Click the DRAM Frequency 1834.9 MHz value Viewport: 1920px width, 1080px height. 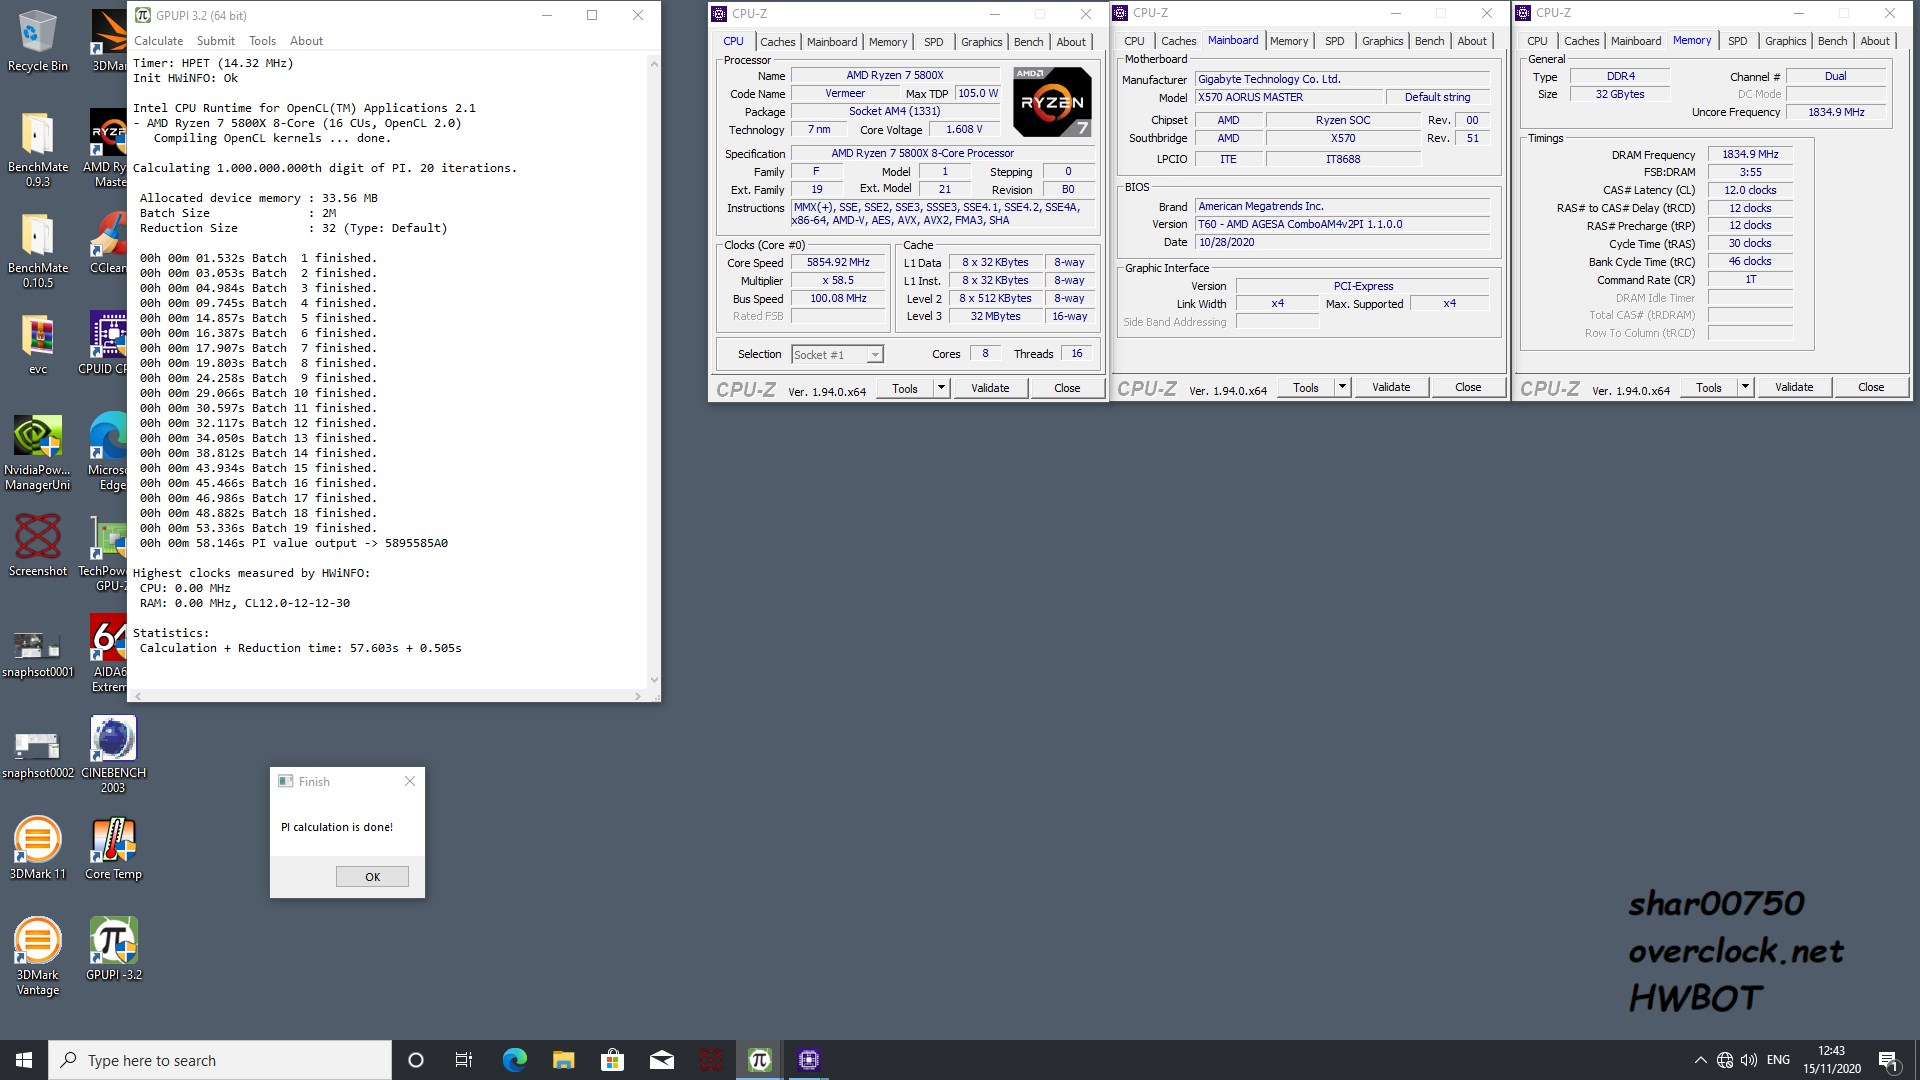pyautogui.click(x=1750, y=154)
